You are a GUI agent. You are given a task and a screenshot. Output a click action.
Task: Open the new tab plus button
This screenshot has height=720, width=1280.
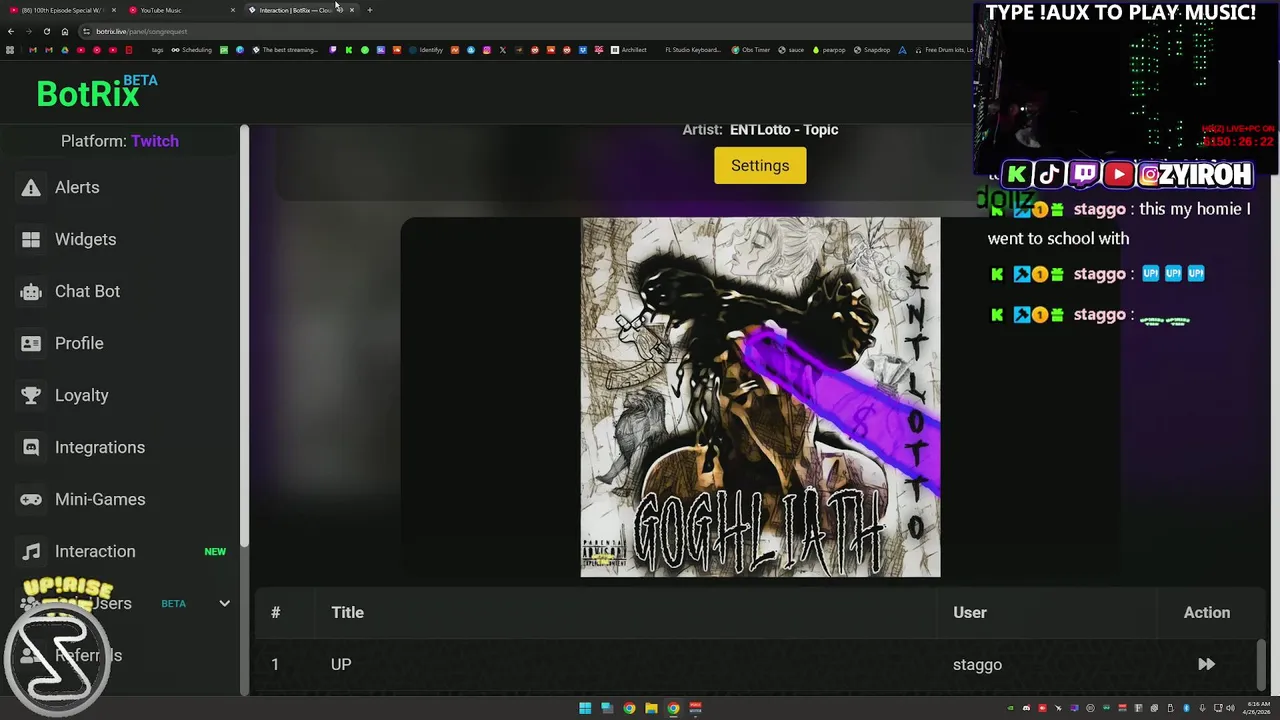coord(370,10)
